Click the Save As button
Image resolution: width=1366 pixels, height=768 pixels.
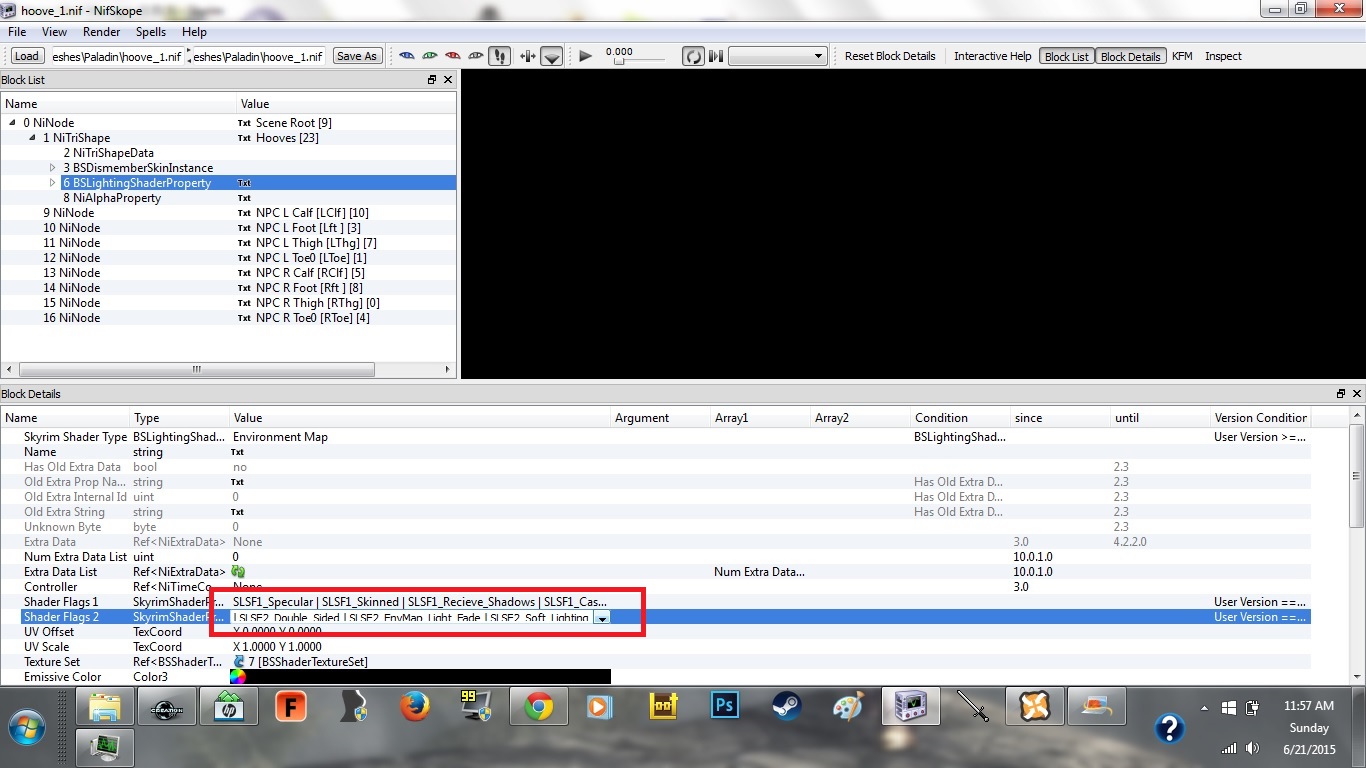click(357, 56)
